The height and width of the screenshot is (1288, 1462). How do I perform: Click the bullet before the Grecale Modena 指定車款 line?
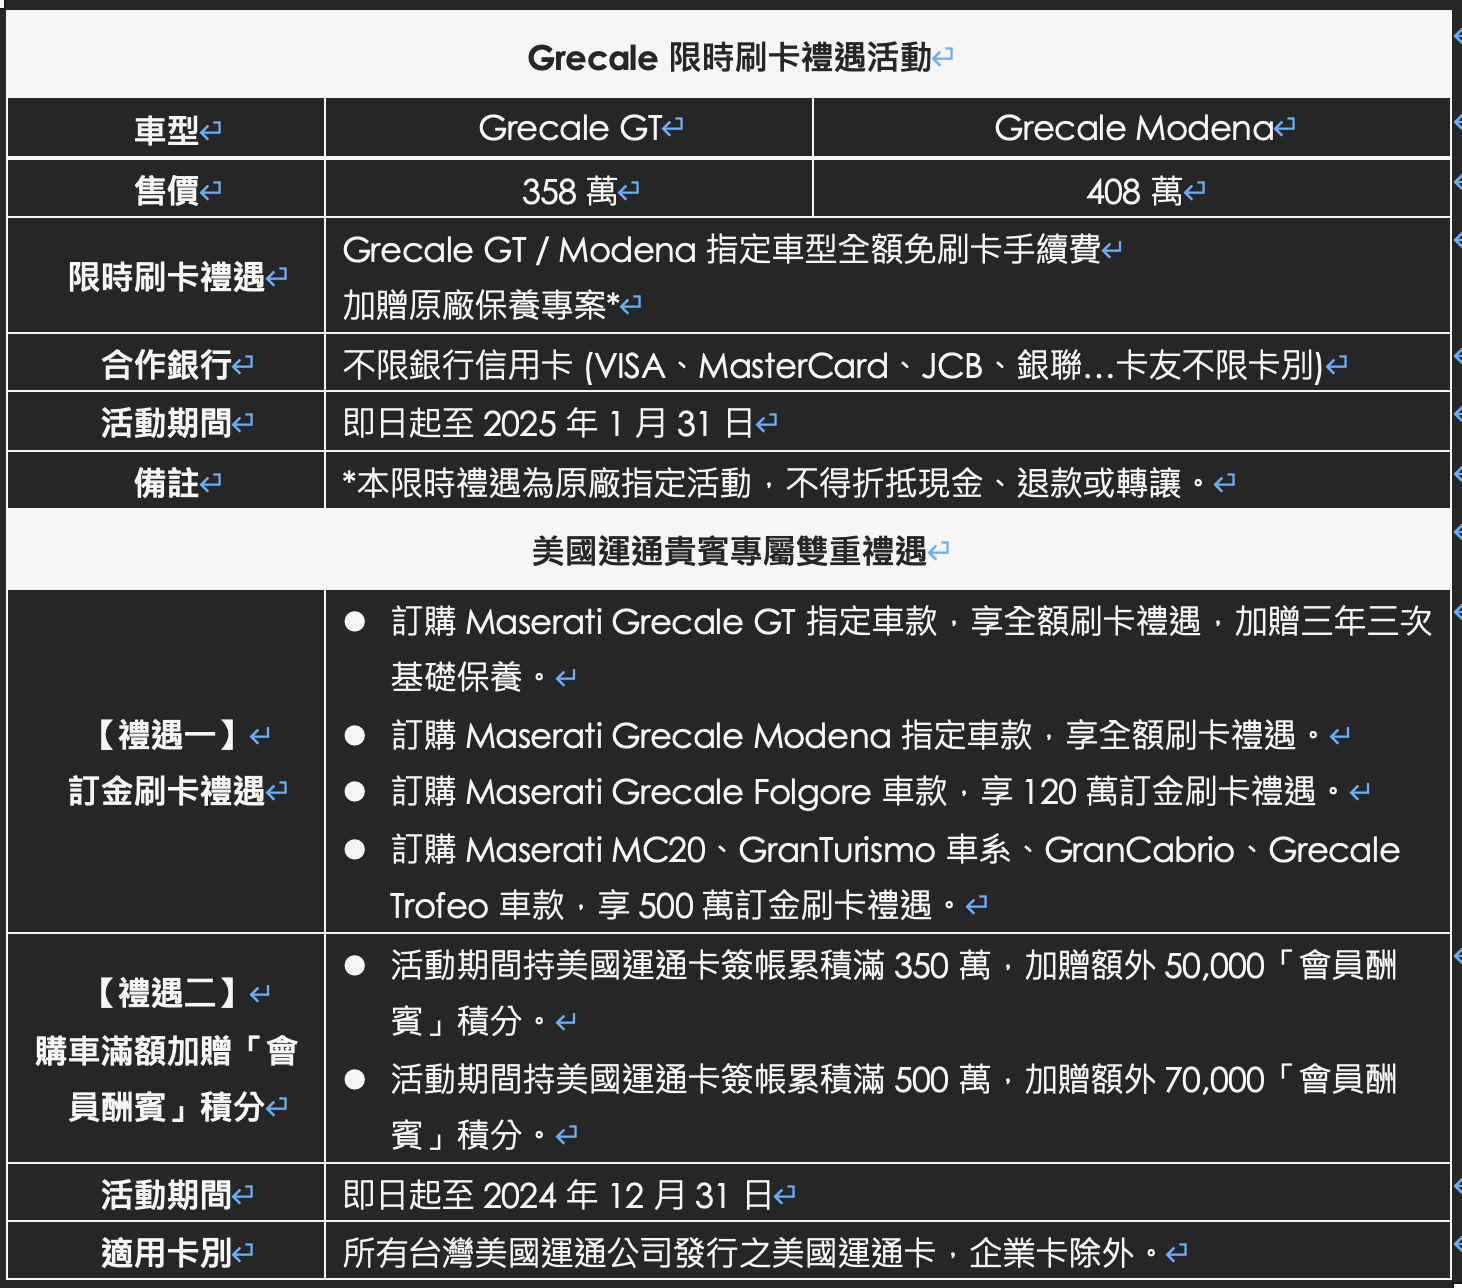[x=354, y=736]
